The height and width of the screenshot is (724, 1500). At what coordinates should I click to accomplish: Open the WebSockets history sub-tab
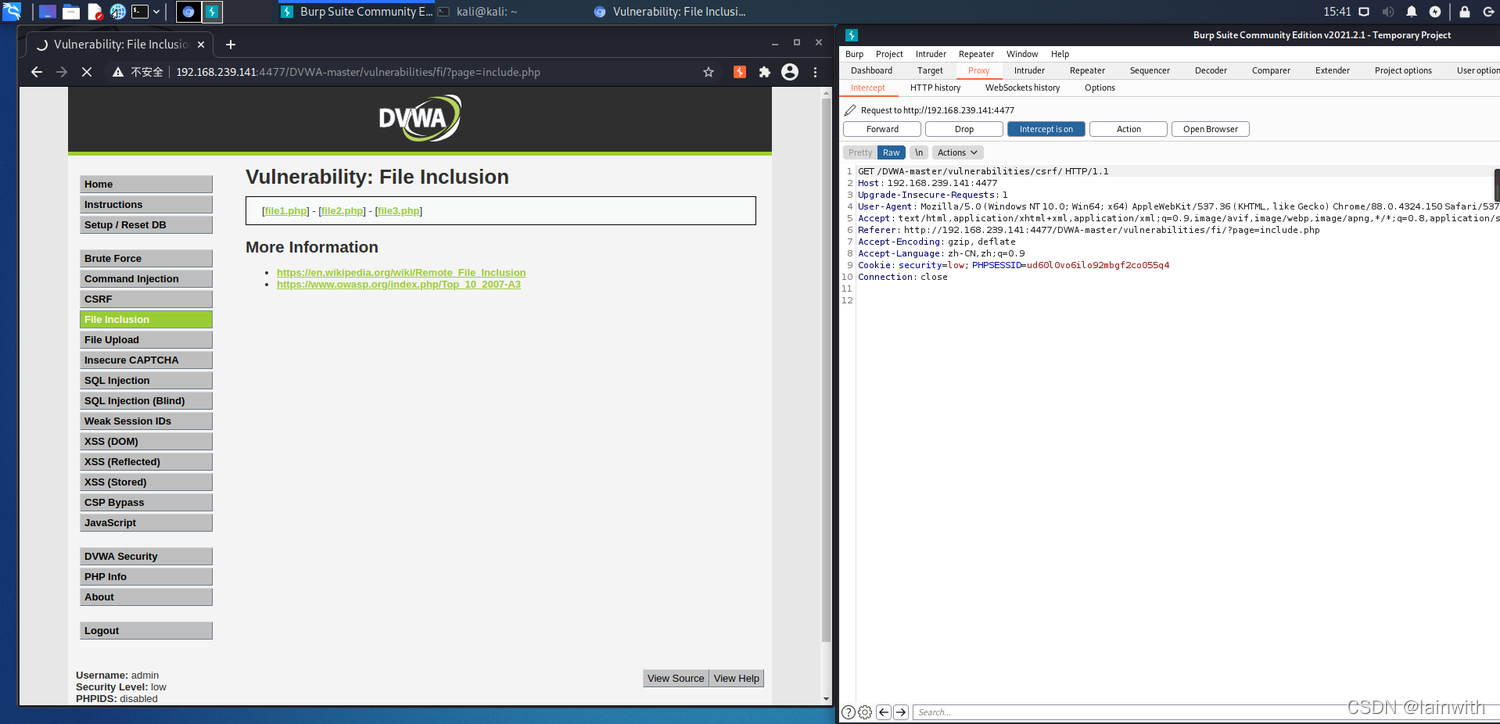1023,88
